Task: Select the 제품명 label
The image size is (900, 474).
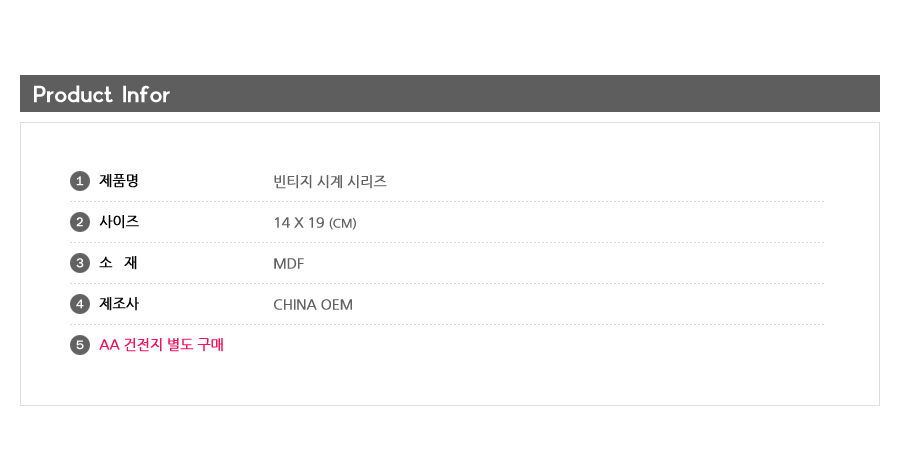Action: point(119,181)
